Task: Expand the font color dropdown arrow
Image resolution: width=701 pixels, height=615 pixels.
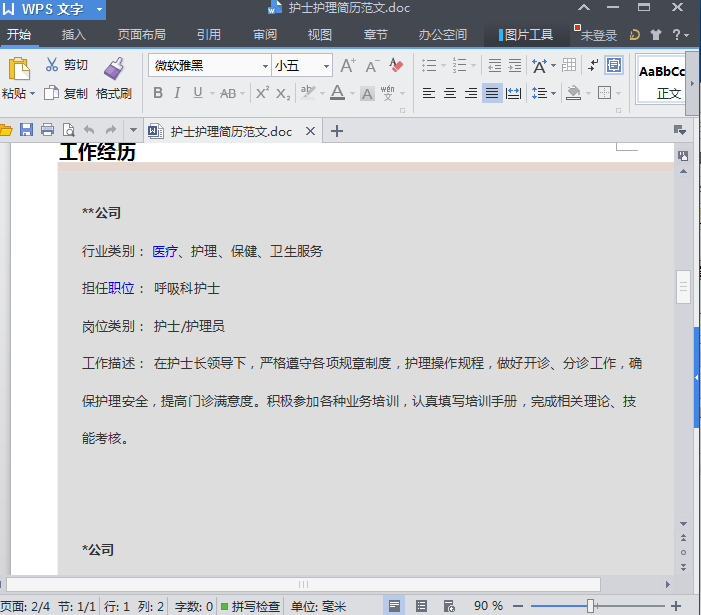Action: point(352,93)
